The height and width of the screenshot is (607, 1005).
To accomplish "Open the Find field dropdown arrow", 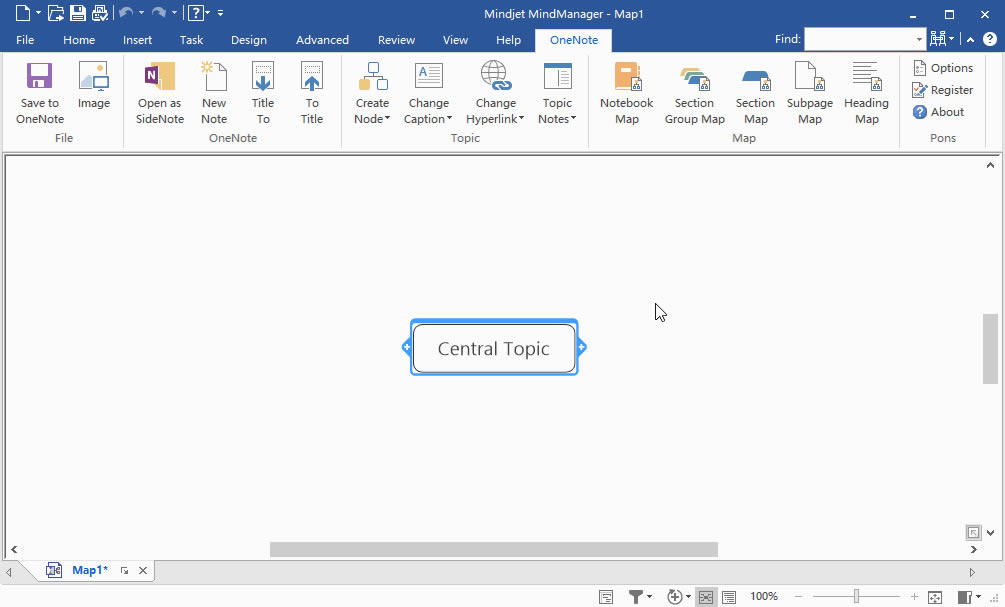I will (x=918, y=39).
